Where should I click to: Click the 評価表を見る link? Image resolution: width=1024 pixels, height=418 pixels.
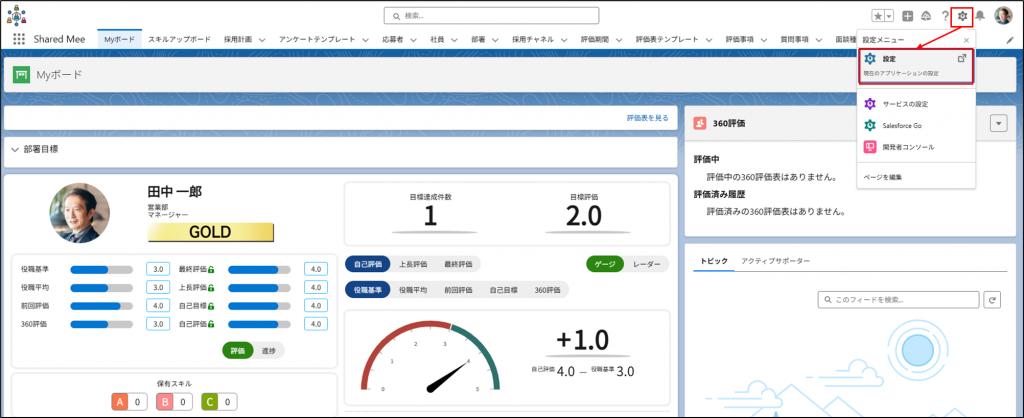point(647,117)
